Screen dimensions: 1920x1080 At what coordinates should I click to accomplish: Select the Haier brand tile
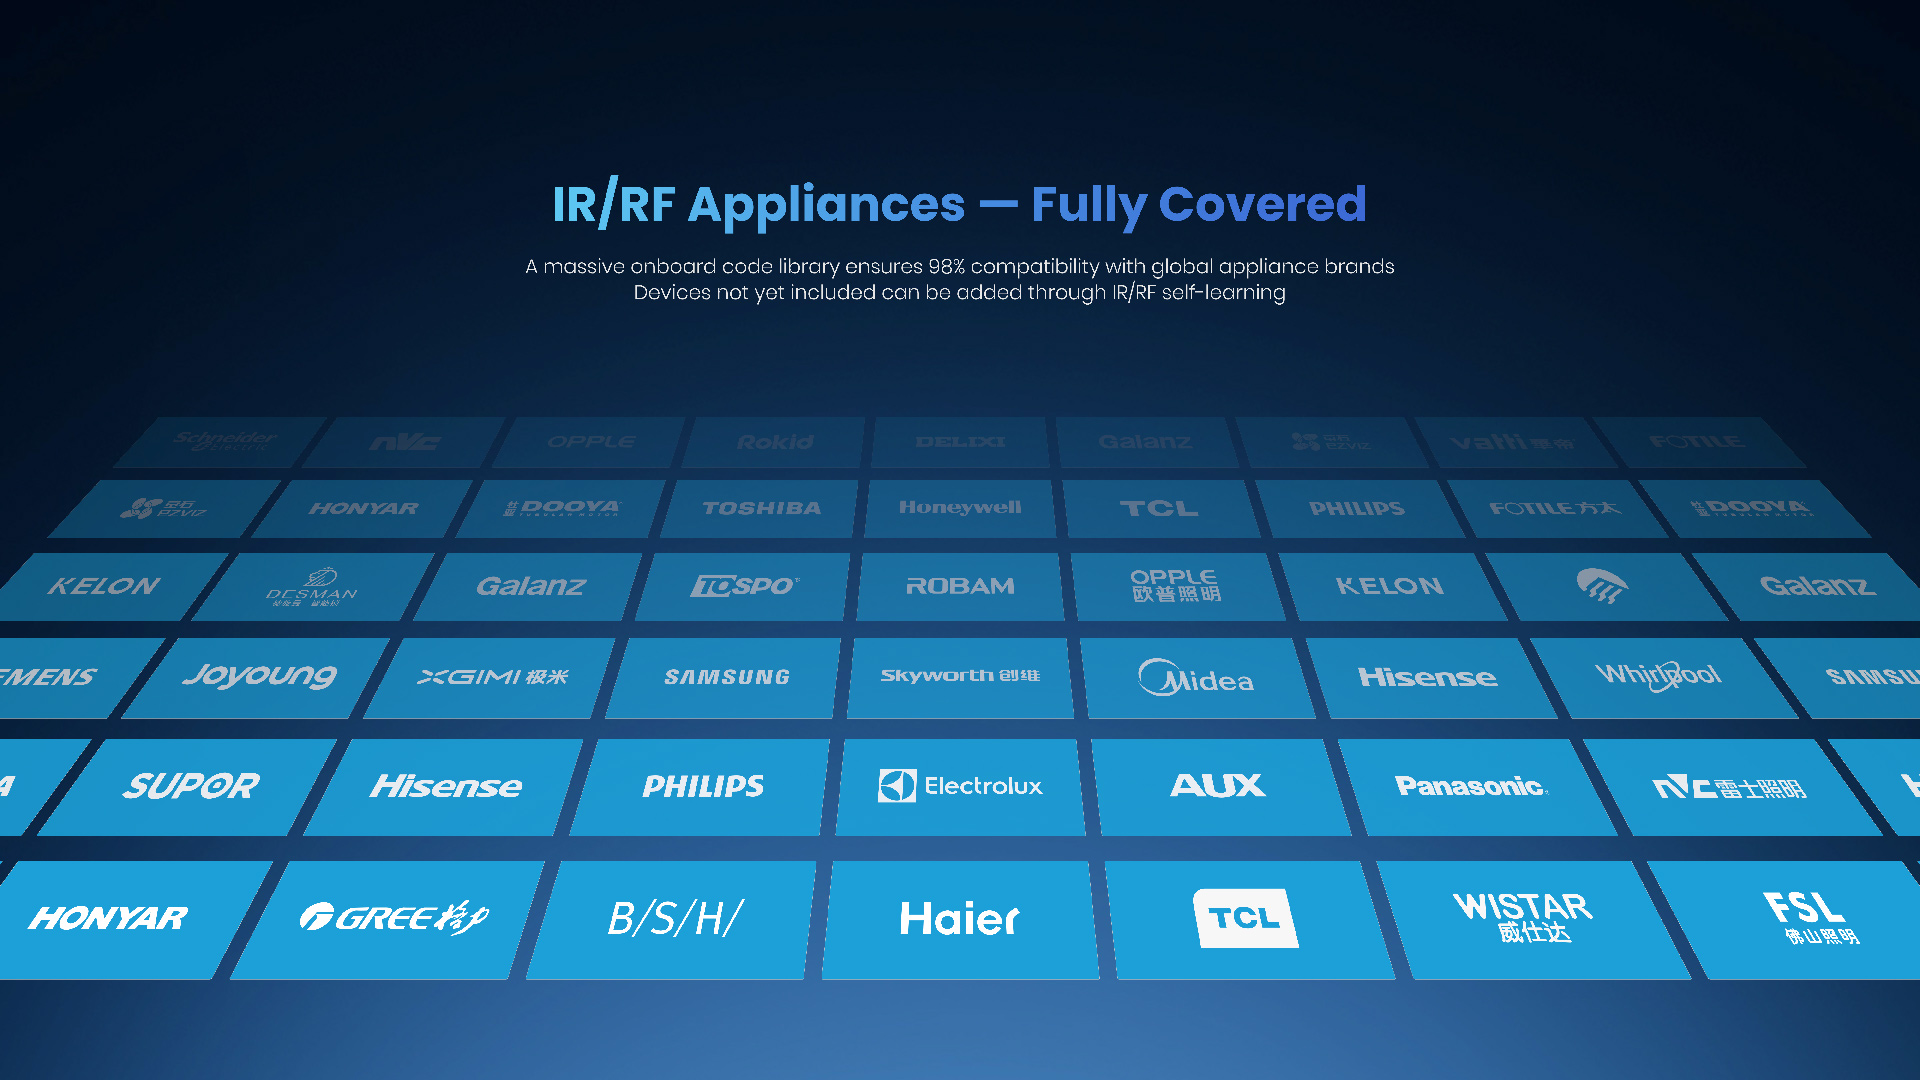point(959,918)
